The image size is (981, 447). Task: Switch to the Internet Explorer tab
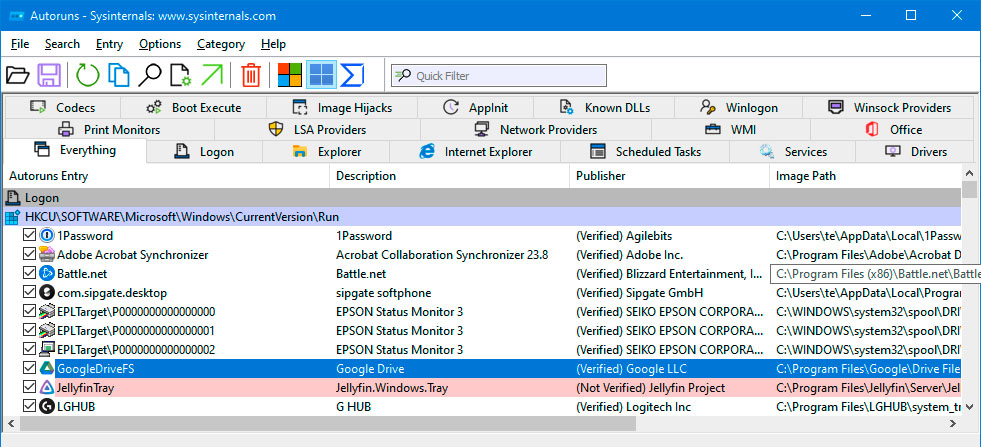[475, 152]
